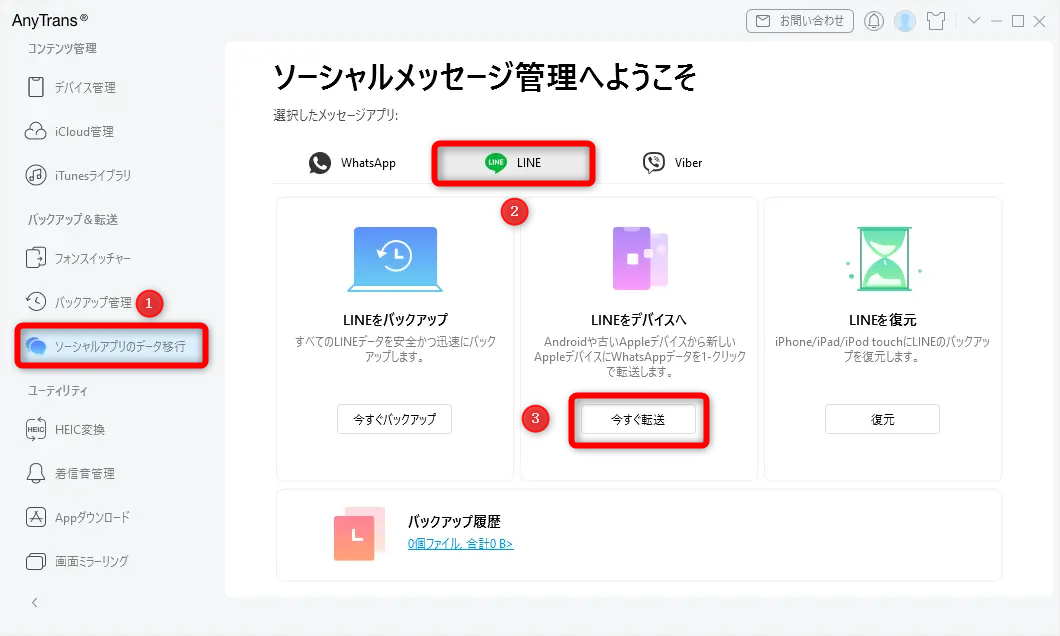Open iCloud管理 in sidebar
This screenshot has height=636, width=1060.
[x=84, y=131]
